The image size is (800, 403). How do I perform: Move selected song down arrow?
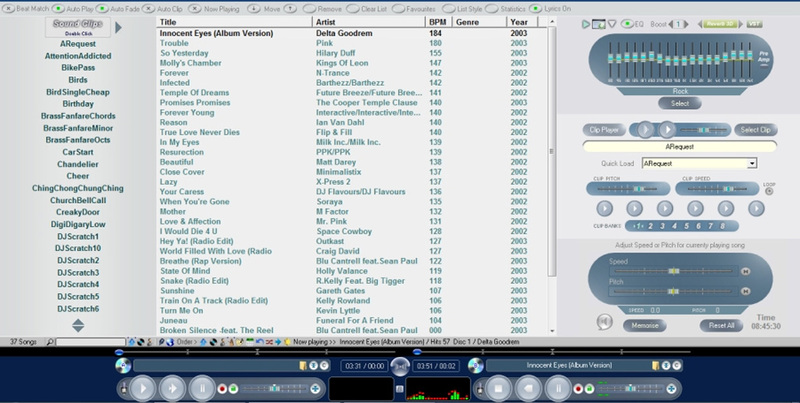(x=254, y=9)
